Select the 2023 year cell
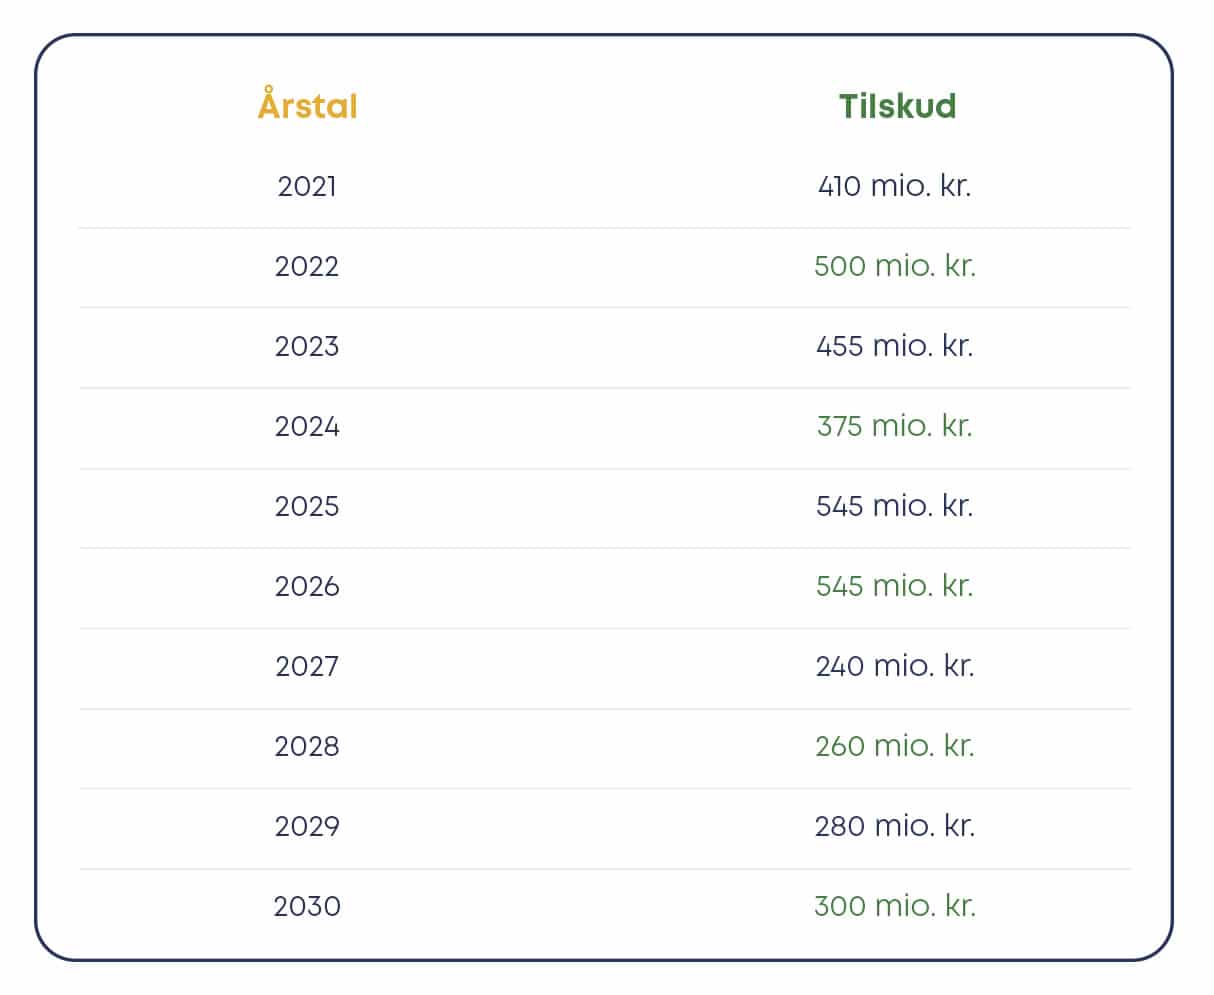 307,346
